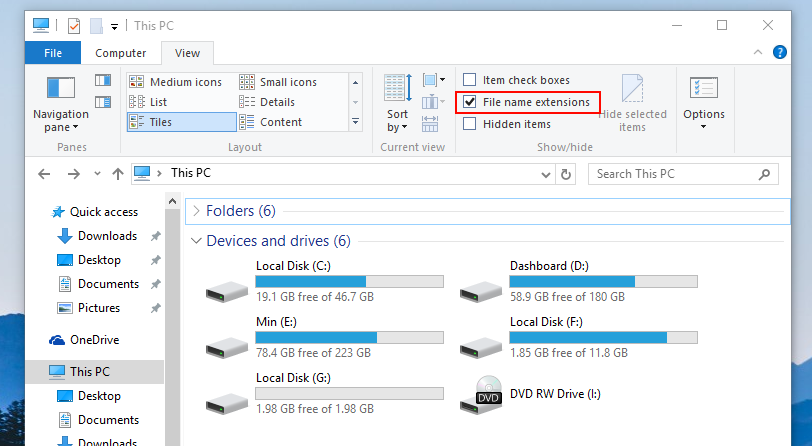Click 19.1 GB free of 46.7 GB text
This screenshot has height=446, width=812.
tap(315, 297)
